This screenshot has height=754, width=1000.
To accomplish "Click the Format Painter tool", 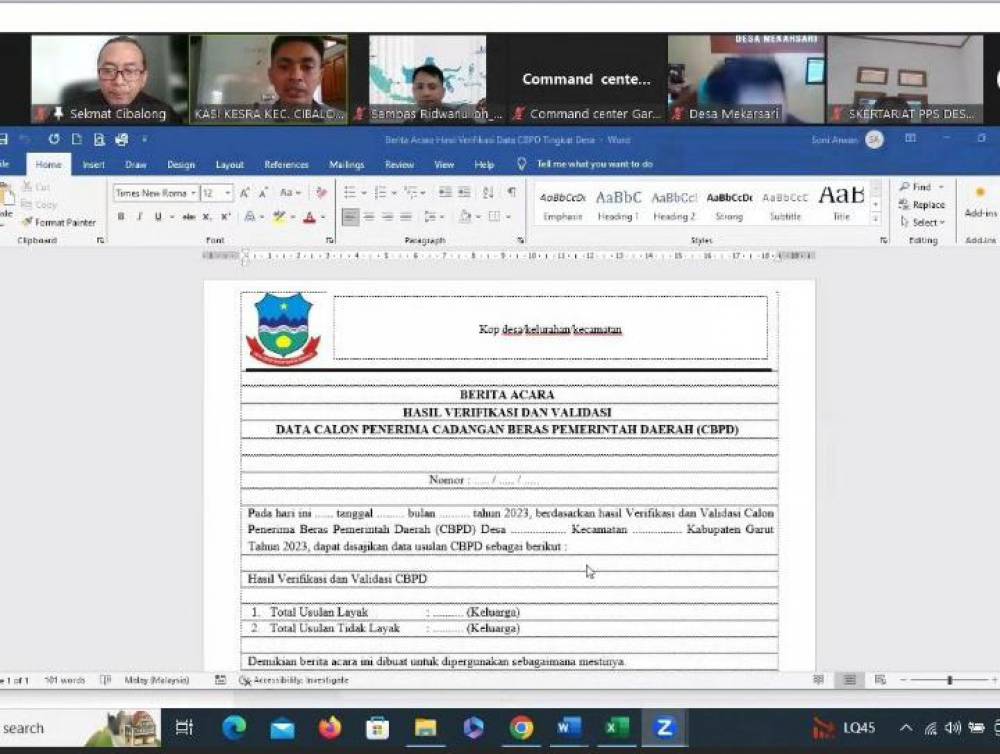I will pos(59,222).
